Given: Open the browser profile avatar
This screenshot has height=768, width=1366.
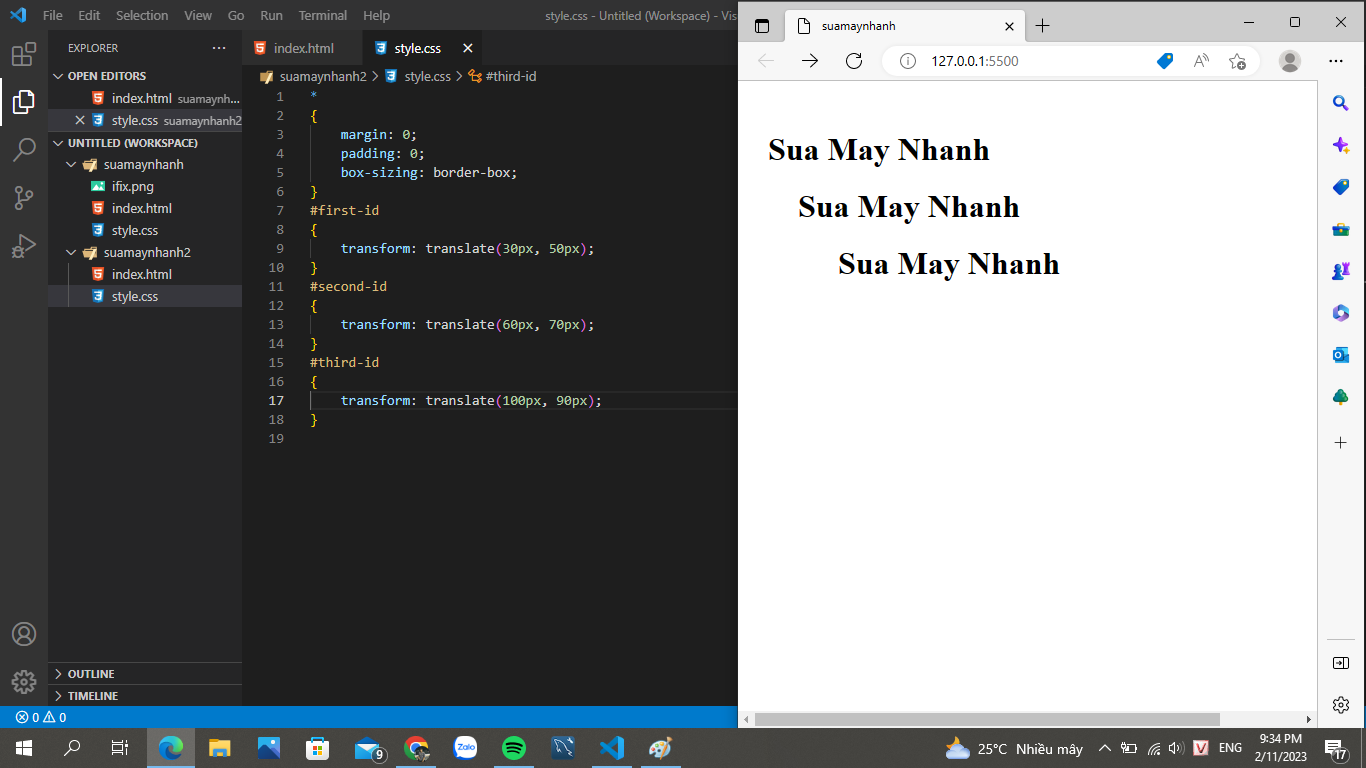Looking at the screenshot, I should tap(1290, 61).
